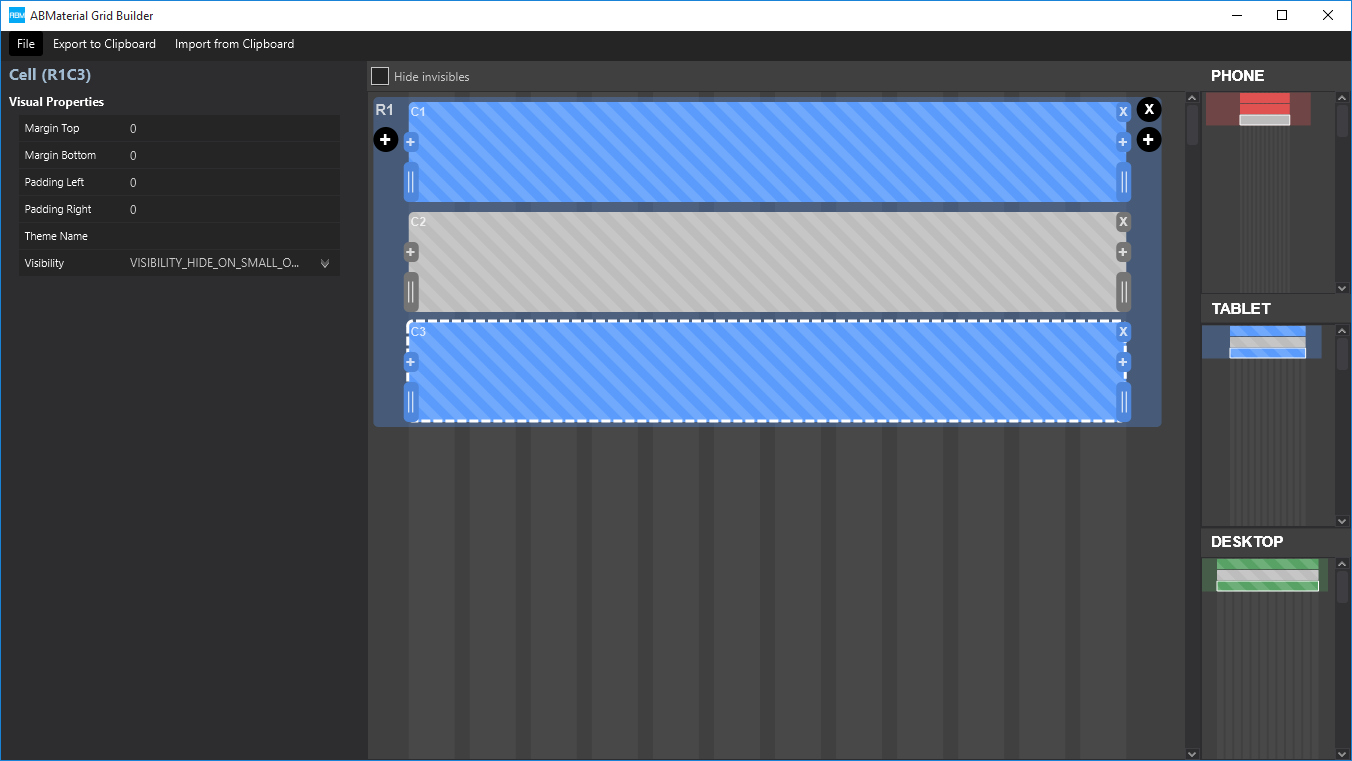Remove cell C1 using its X icon
Viewport: 1352px width, 761px height.
pyautogui.click(x=1123, y=112)
